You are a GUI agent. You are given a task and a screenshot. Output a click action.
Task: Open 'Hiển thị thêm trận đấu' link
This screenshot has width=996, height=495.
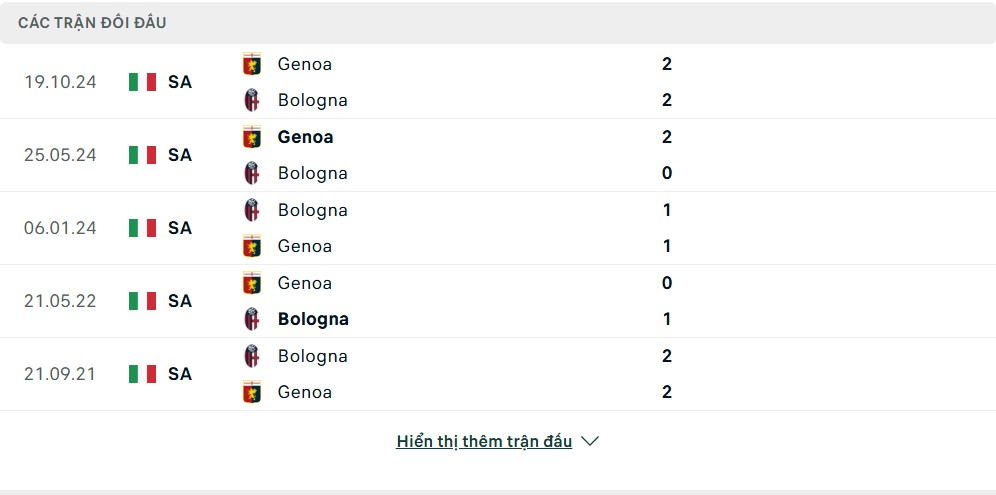tap(484, 441)
